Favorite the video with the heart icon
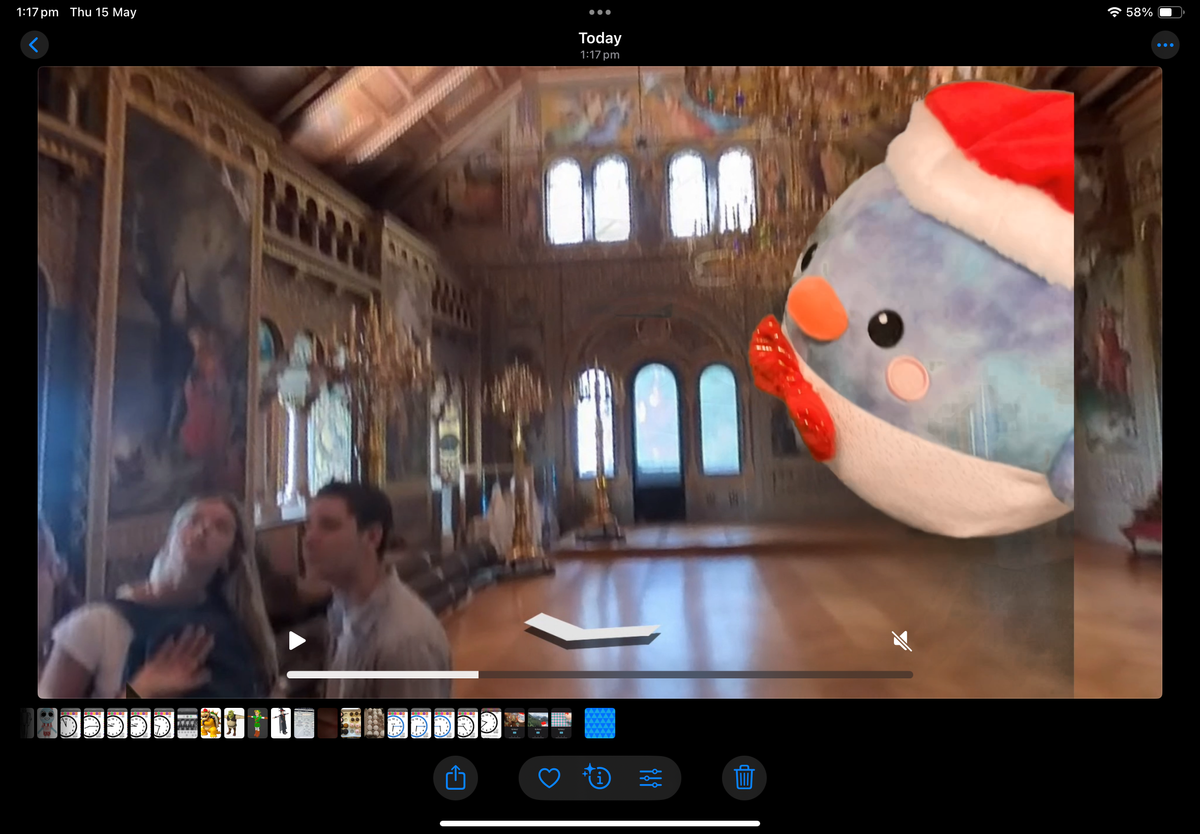Image resolution: width=1200 pixels, height=834 pixels. [x=549, y=777]
